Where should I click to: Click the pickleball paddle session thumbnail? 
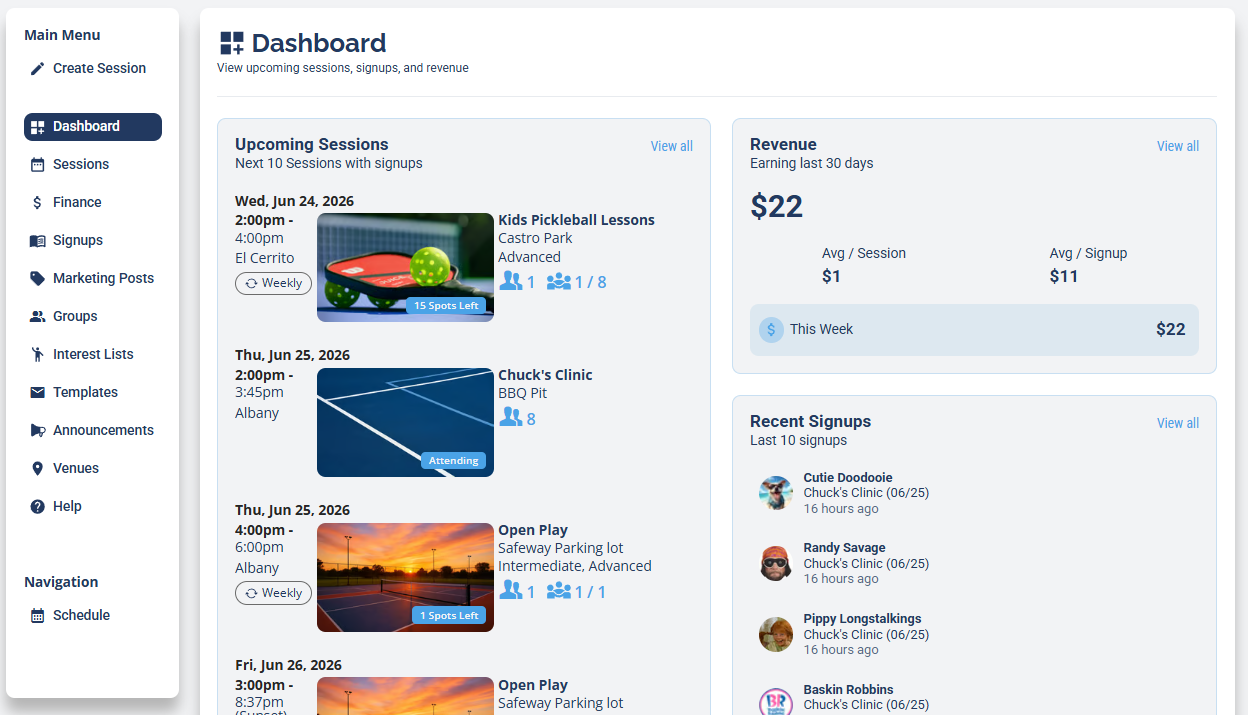[405, 267]
